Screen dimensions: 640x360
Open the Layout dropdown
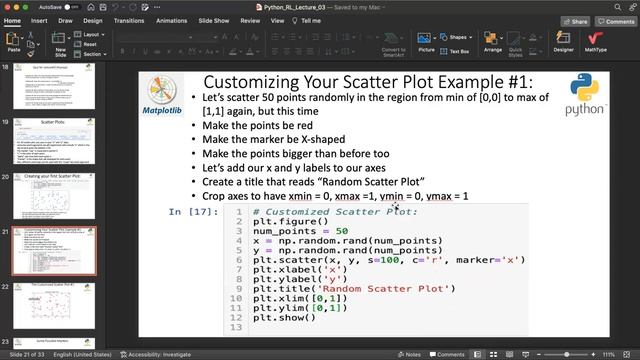click(89, 34)
